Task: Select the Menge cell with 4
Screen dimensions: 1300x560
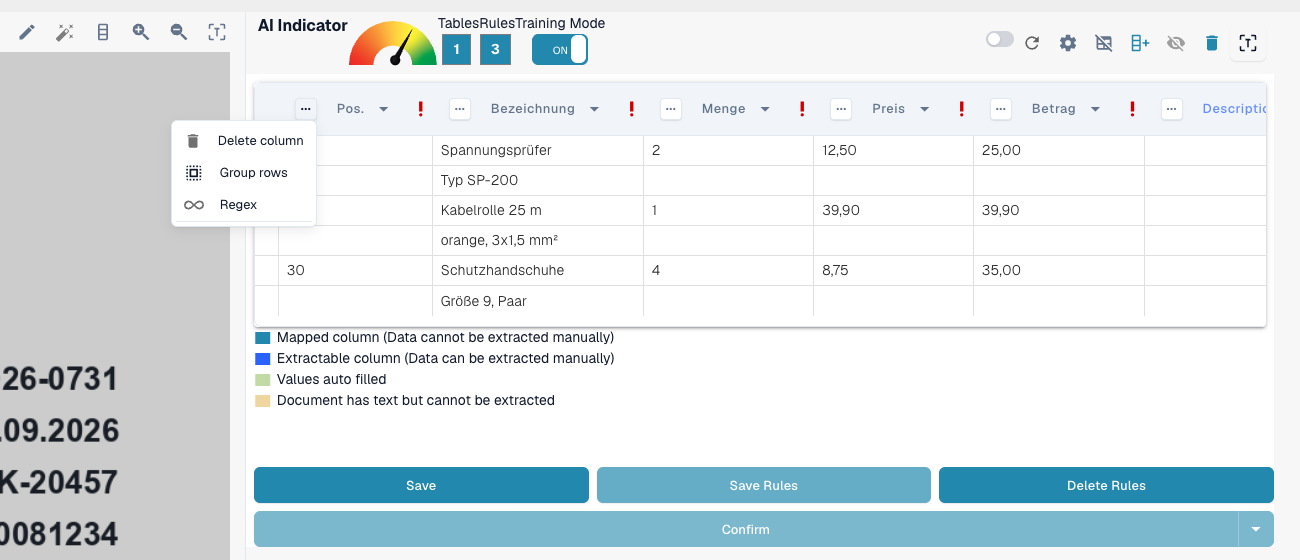Action: (x=729, y=271)
